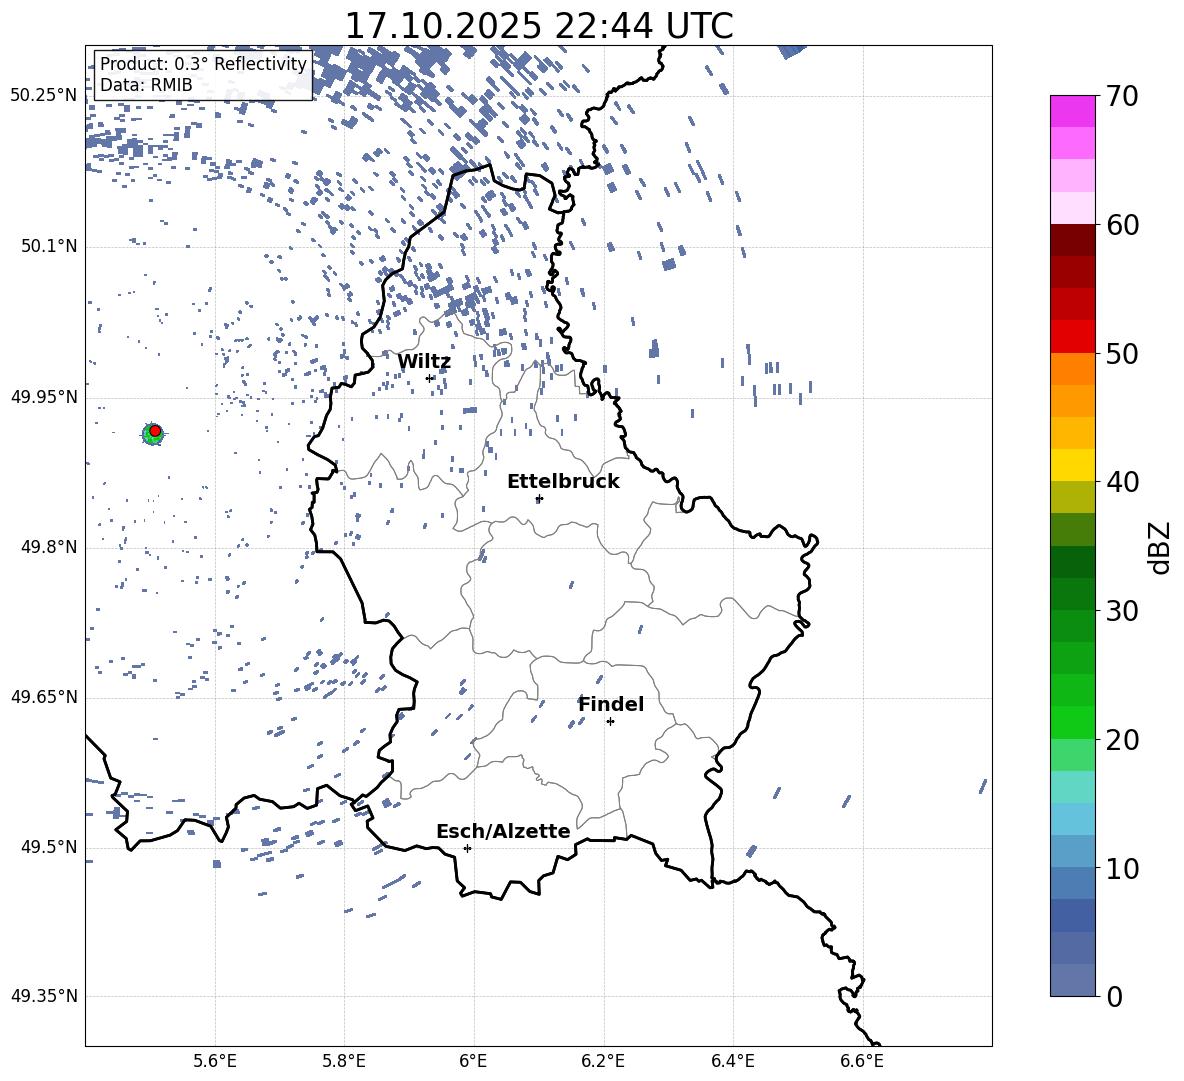Click the 49.35°N latitude label
Screen dimensions: 1184x1081
click(44, 996)
